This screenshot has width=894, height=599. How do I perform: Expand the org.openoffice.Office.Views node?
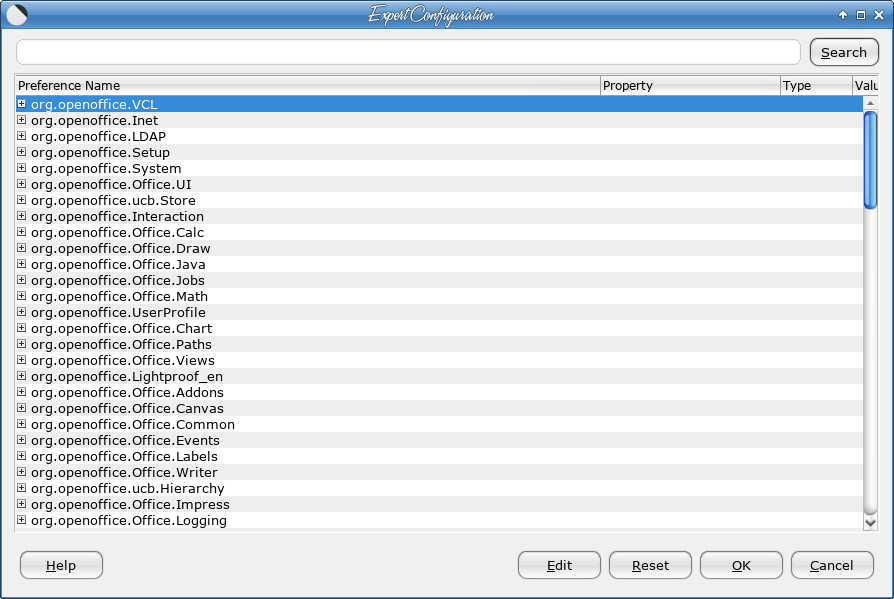click(x=22, y=360)
